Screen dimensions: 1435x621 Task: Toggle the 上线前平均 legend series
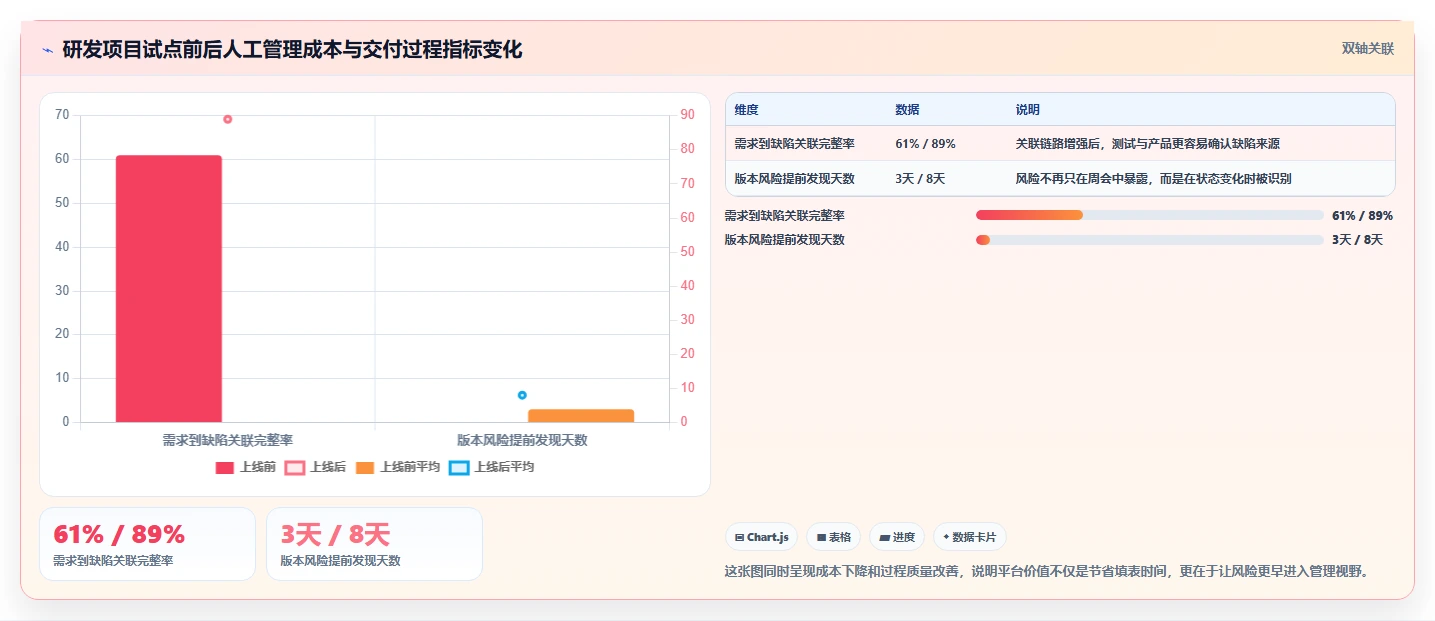point(397,467)
